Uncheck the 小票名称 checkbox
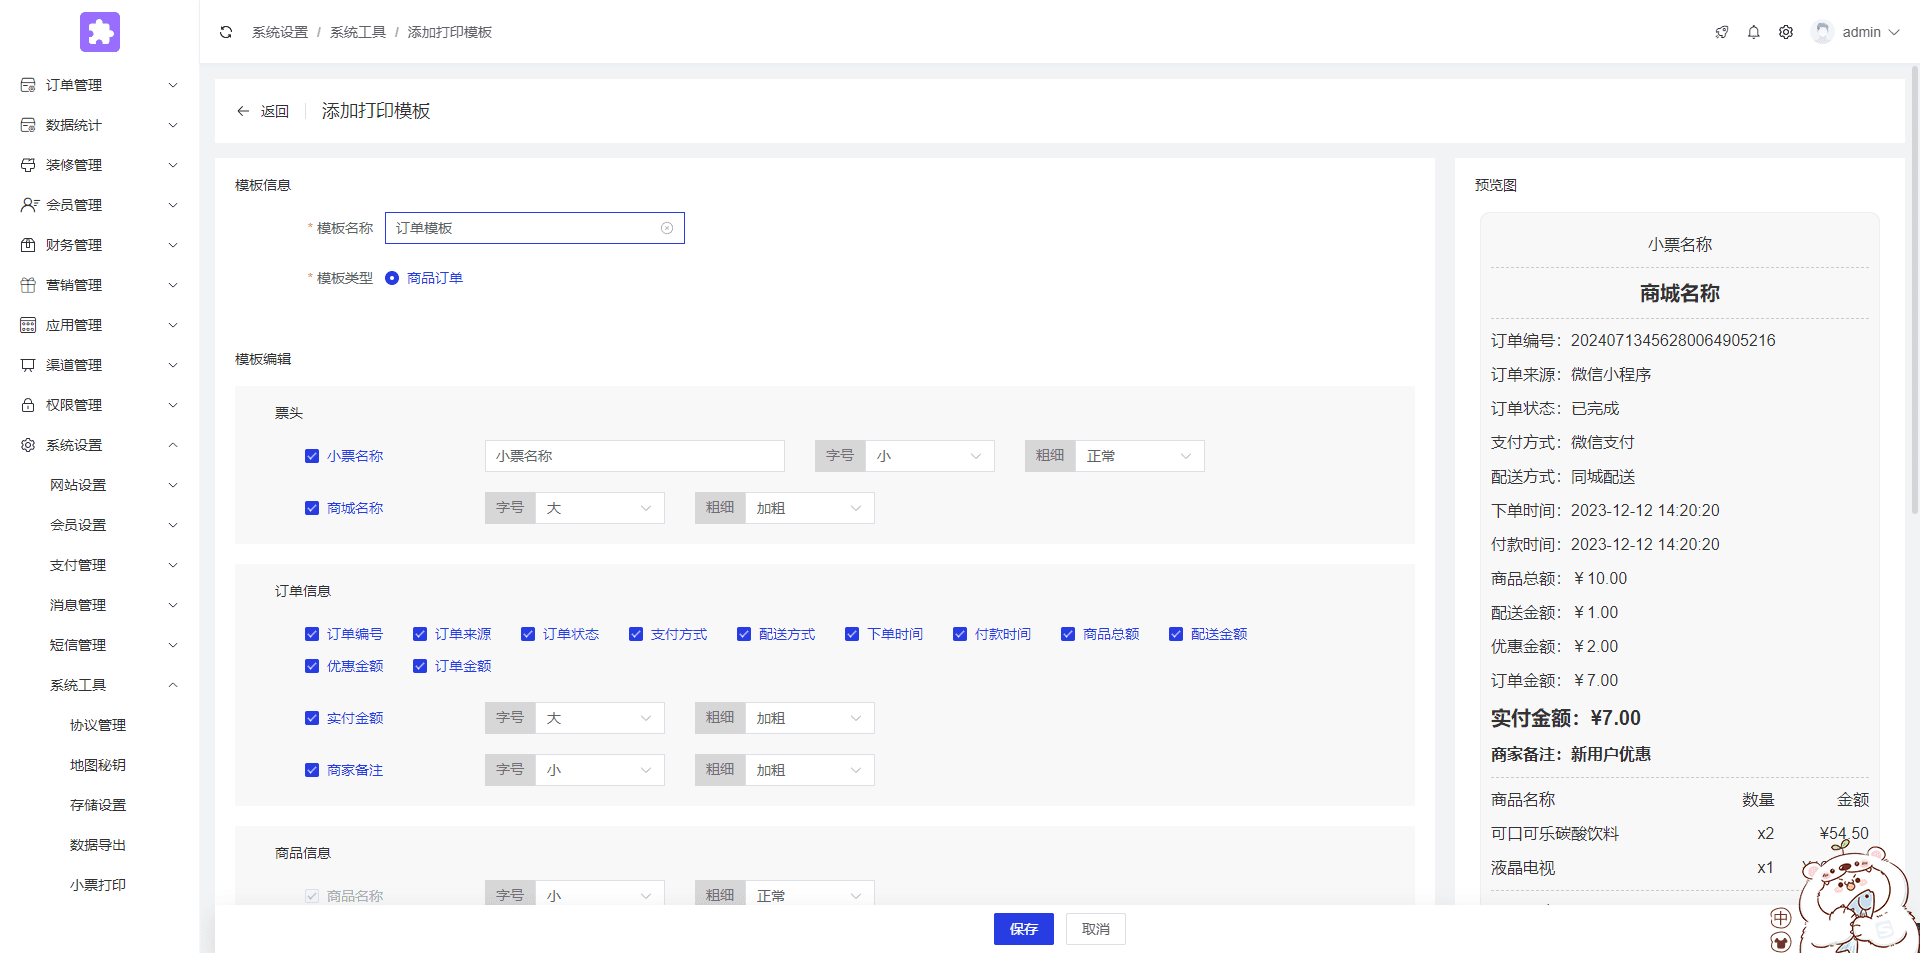 (x=312, y=456)
